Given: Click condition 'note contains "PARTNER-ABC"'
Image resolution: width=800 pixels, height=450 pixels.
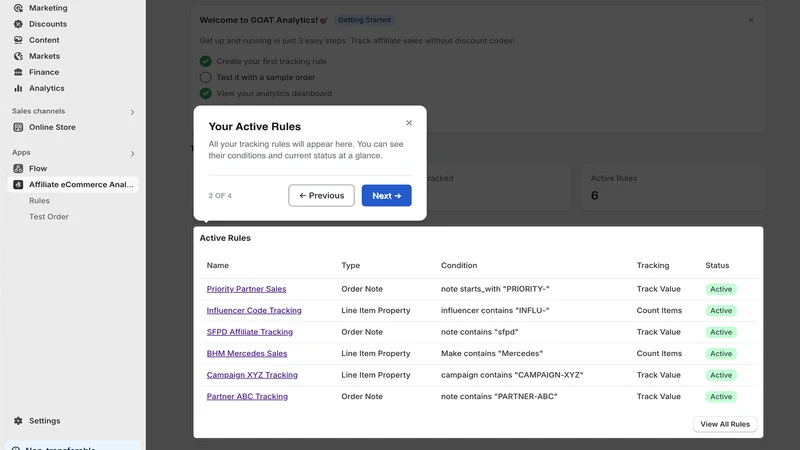Looking at the screenshot, I should click(x=499, y=396).
